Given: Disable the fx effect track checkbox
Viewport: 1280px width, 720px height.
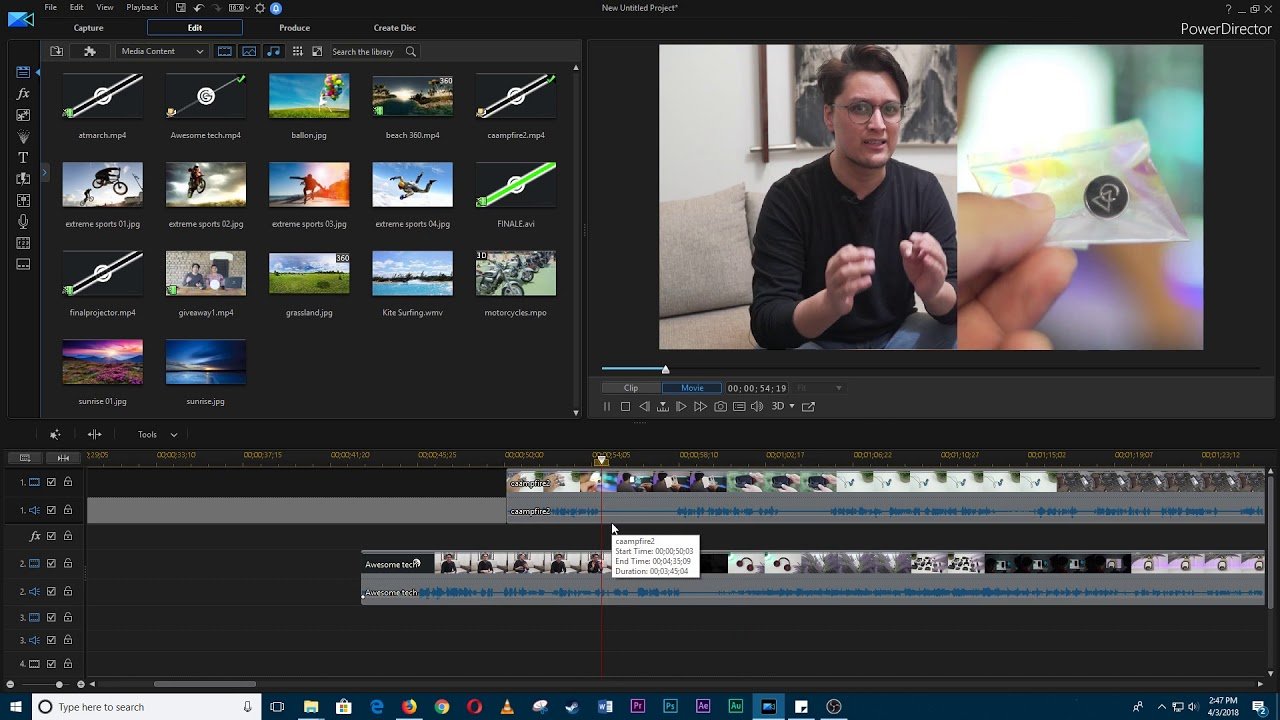Looking at the screenshot, I should [51, 537].
